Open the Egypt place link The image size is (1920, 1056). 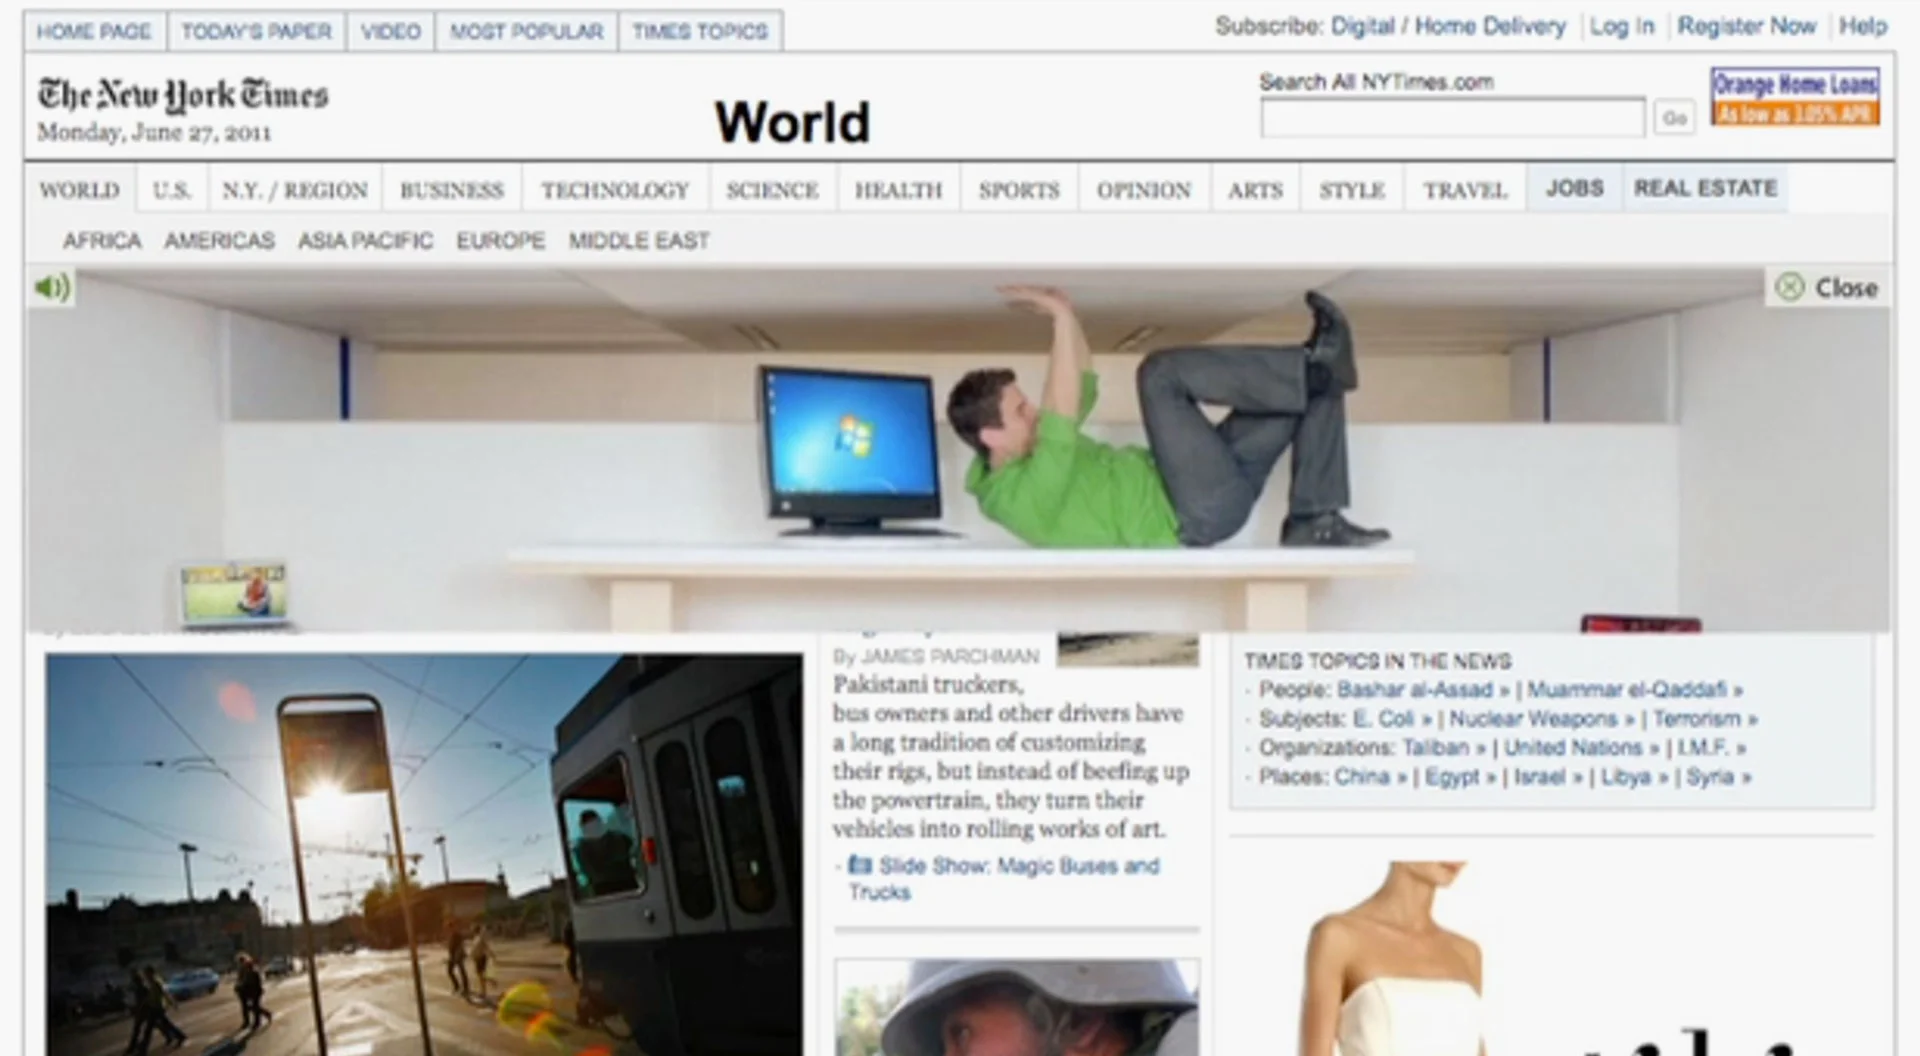coord(1460,777)
